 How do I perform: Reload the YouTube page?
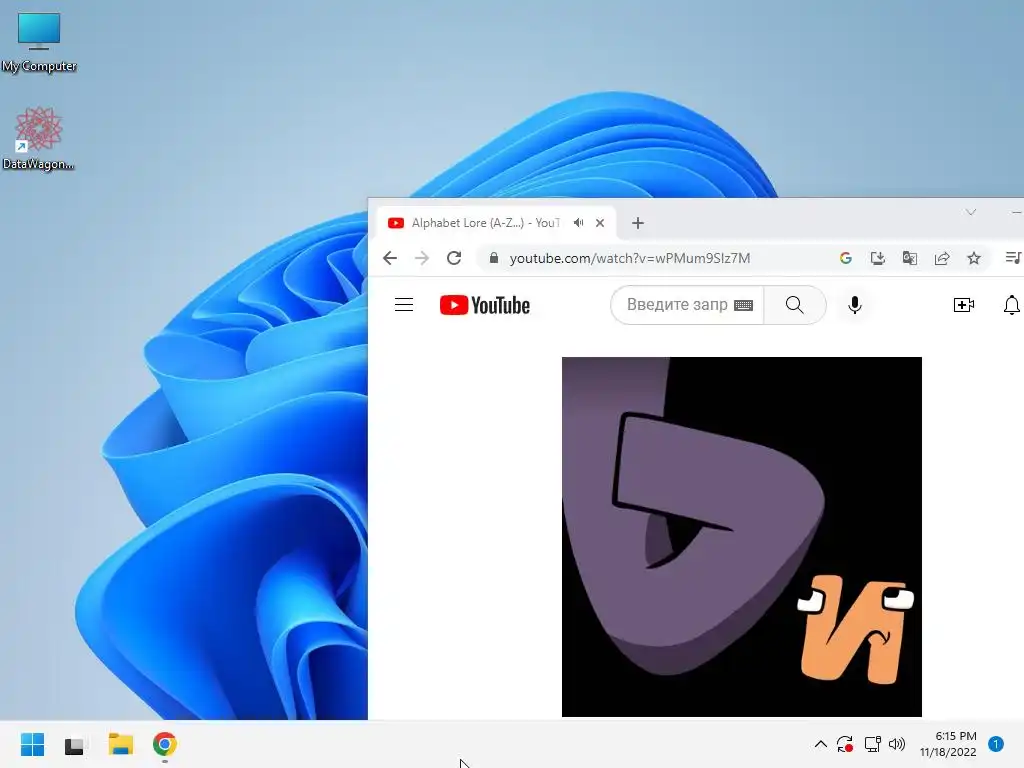454,258
